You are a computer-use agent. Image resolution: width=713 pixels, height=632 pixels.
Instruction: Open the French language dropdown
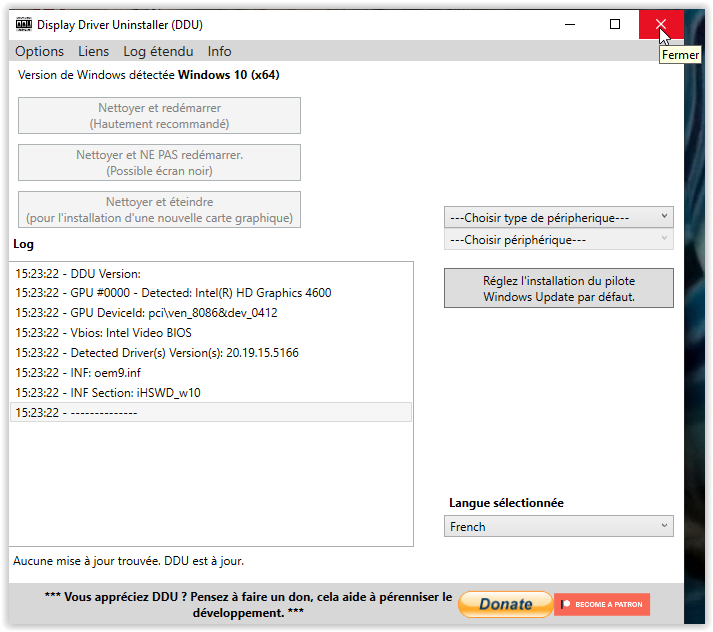[x=558, y=527]
